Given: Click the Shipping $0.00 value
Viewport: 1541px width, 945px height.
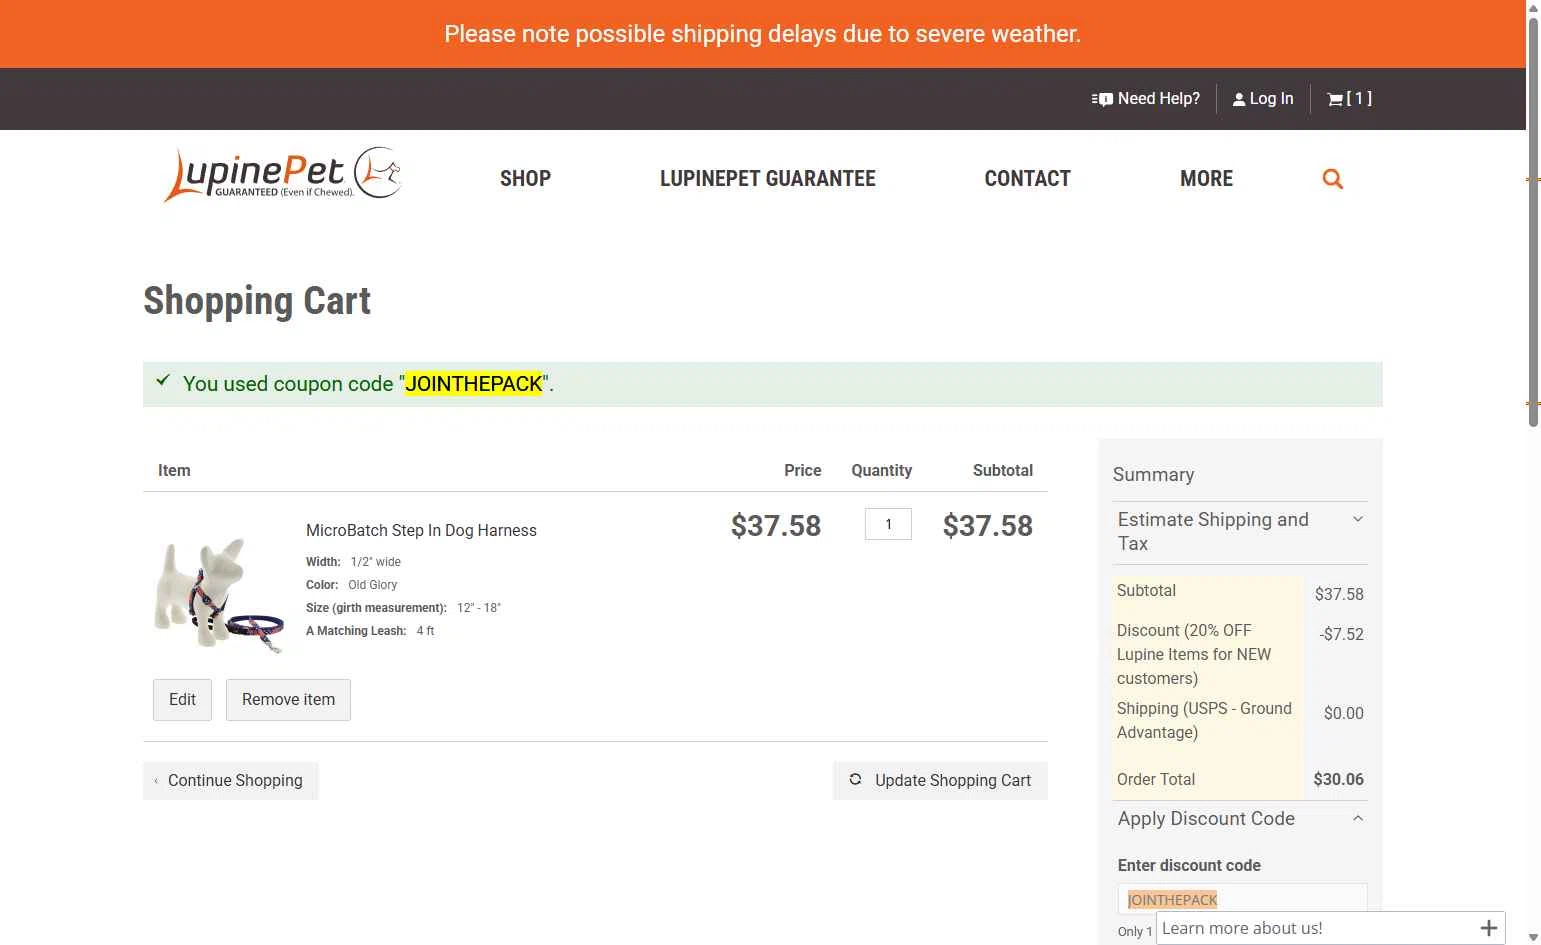Looking at the screenshot, I should pos(1343,713).
